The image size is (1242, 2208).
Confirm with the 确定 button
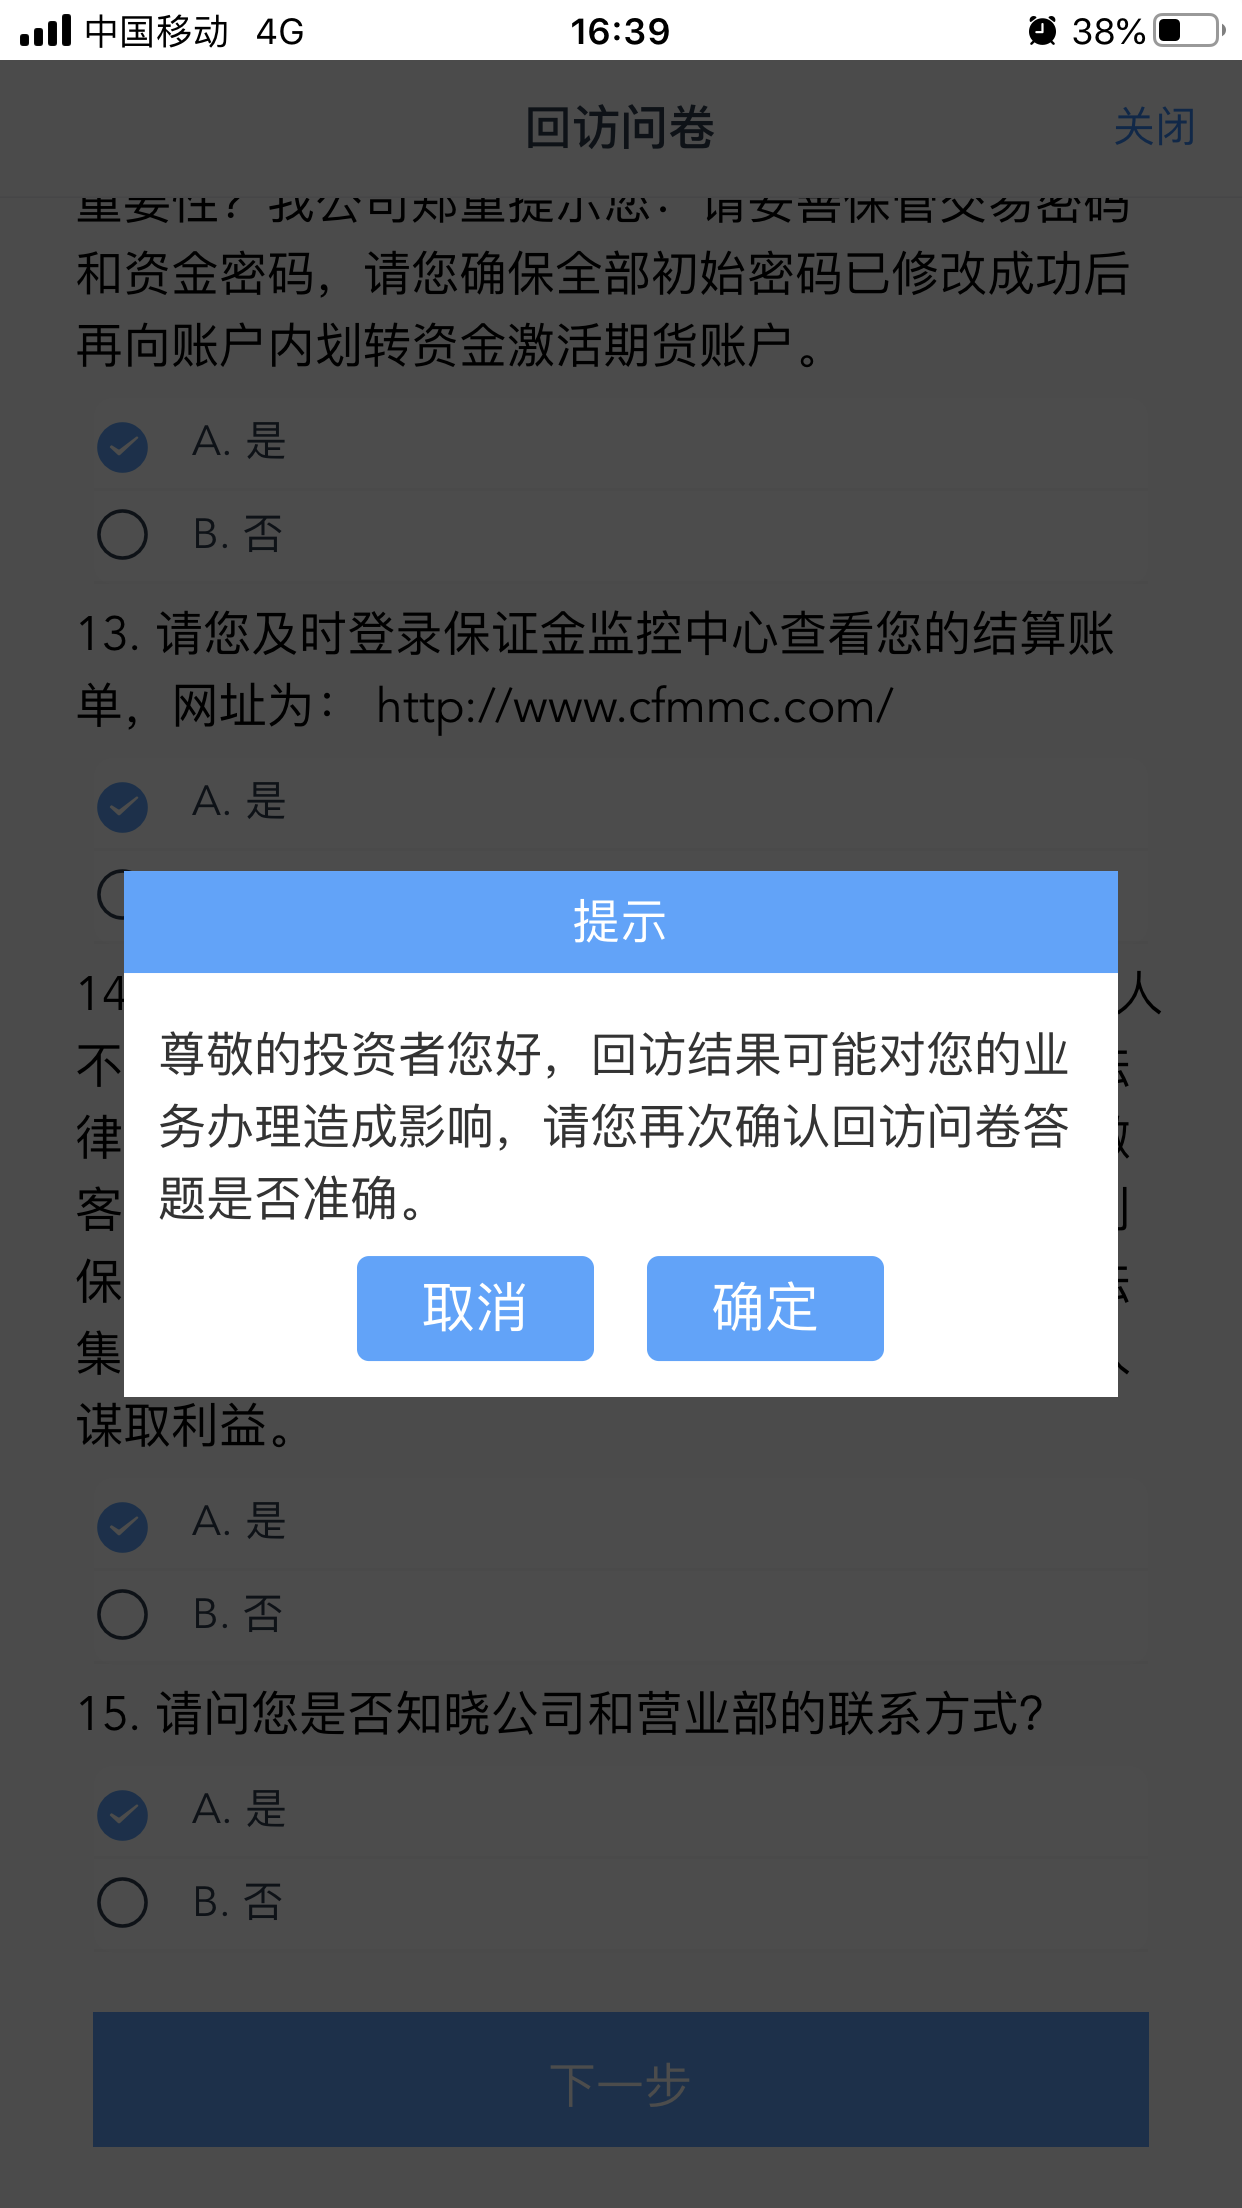click(x=765, y=1308)
